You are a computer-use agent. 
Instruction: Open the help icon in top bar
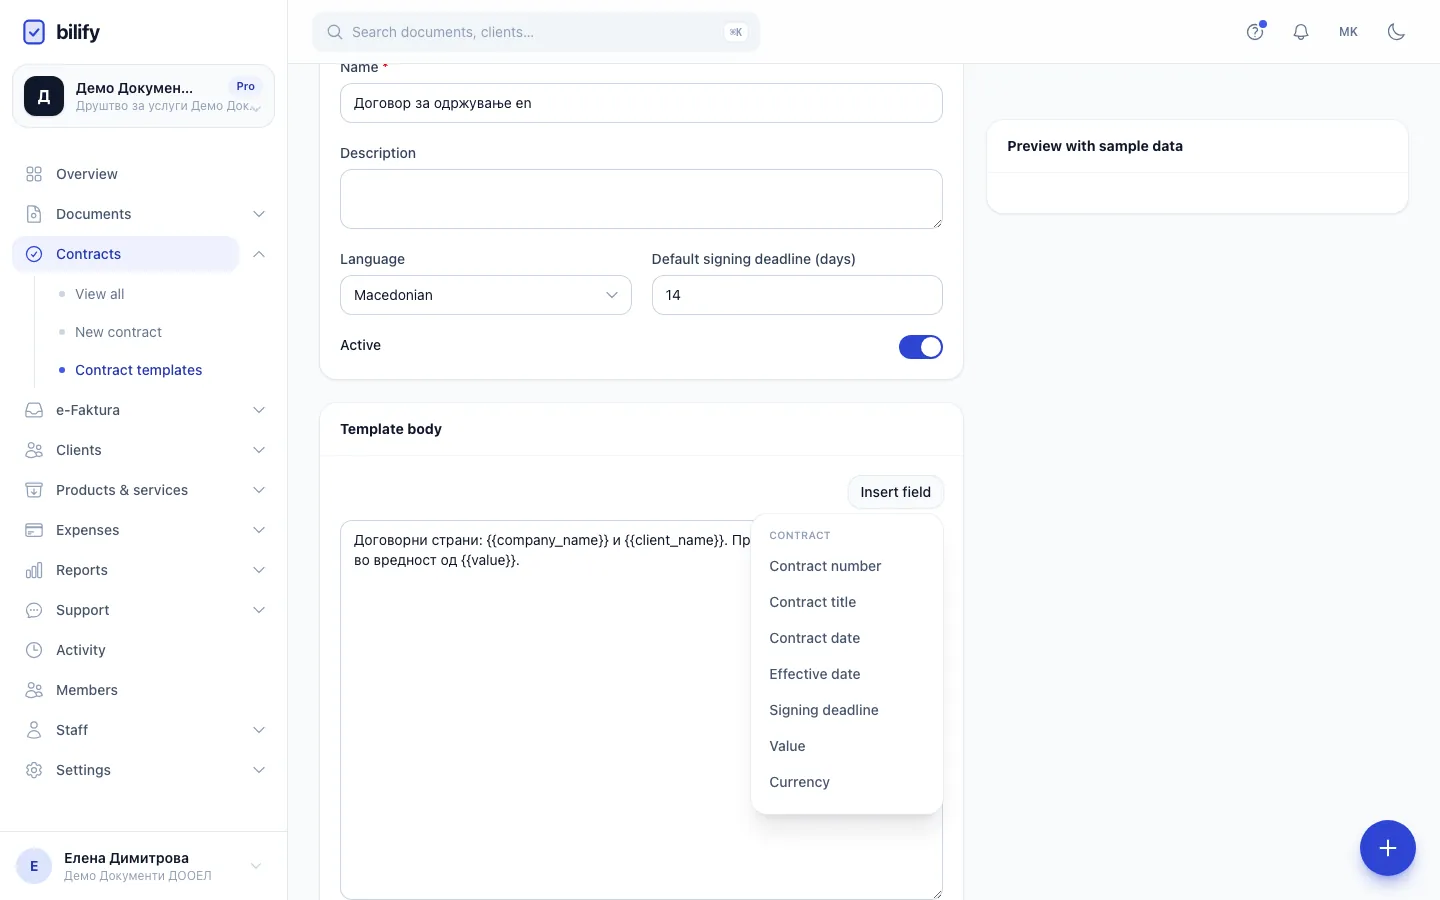pos(1255,32)
